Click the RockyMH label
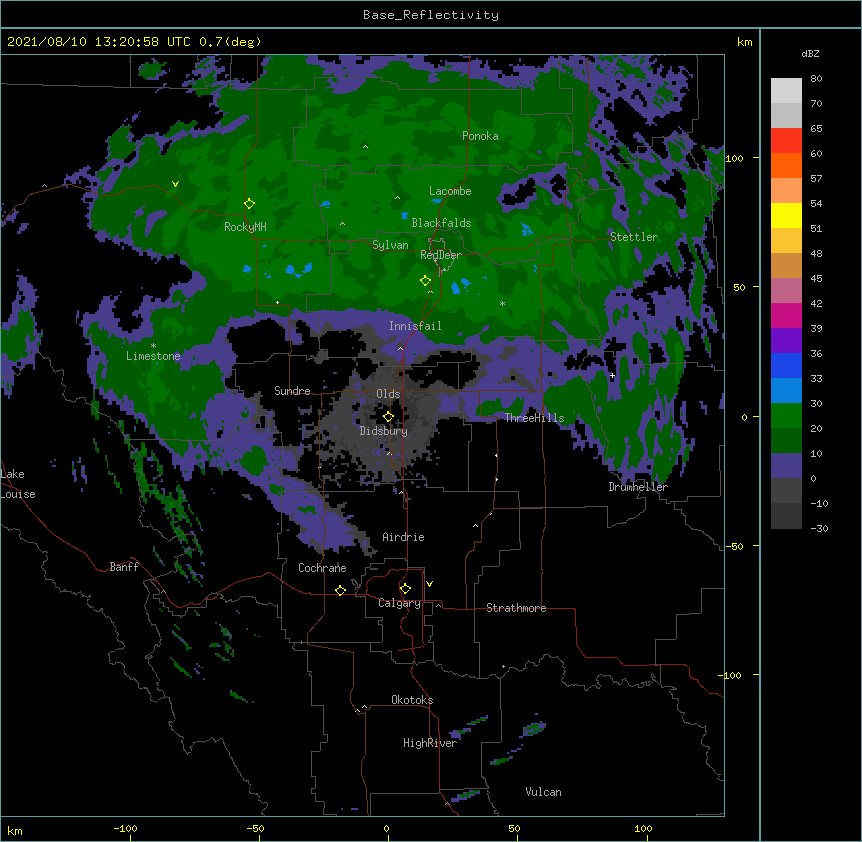Viewport: 862px width, 842px height. 245,227
